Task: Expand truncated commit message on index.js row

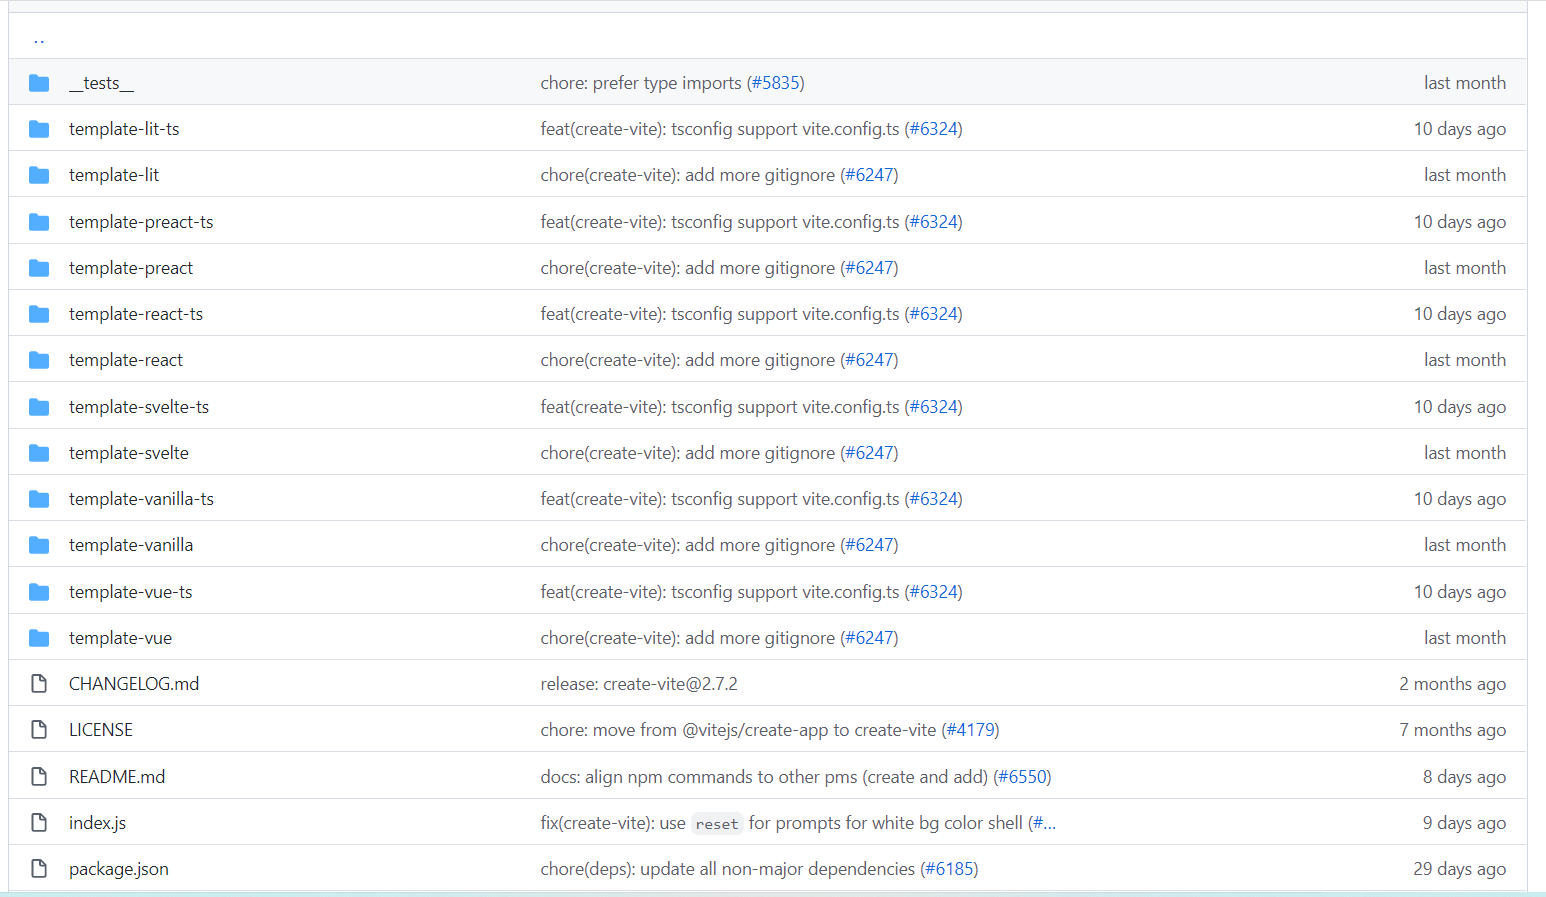Action: tap(1043, 823)
